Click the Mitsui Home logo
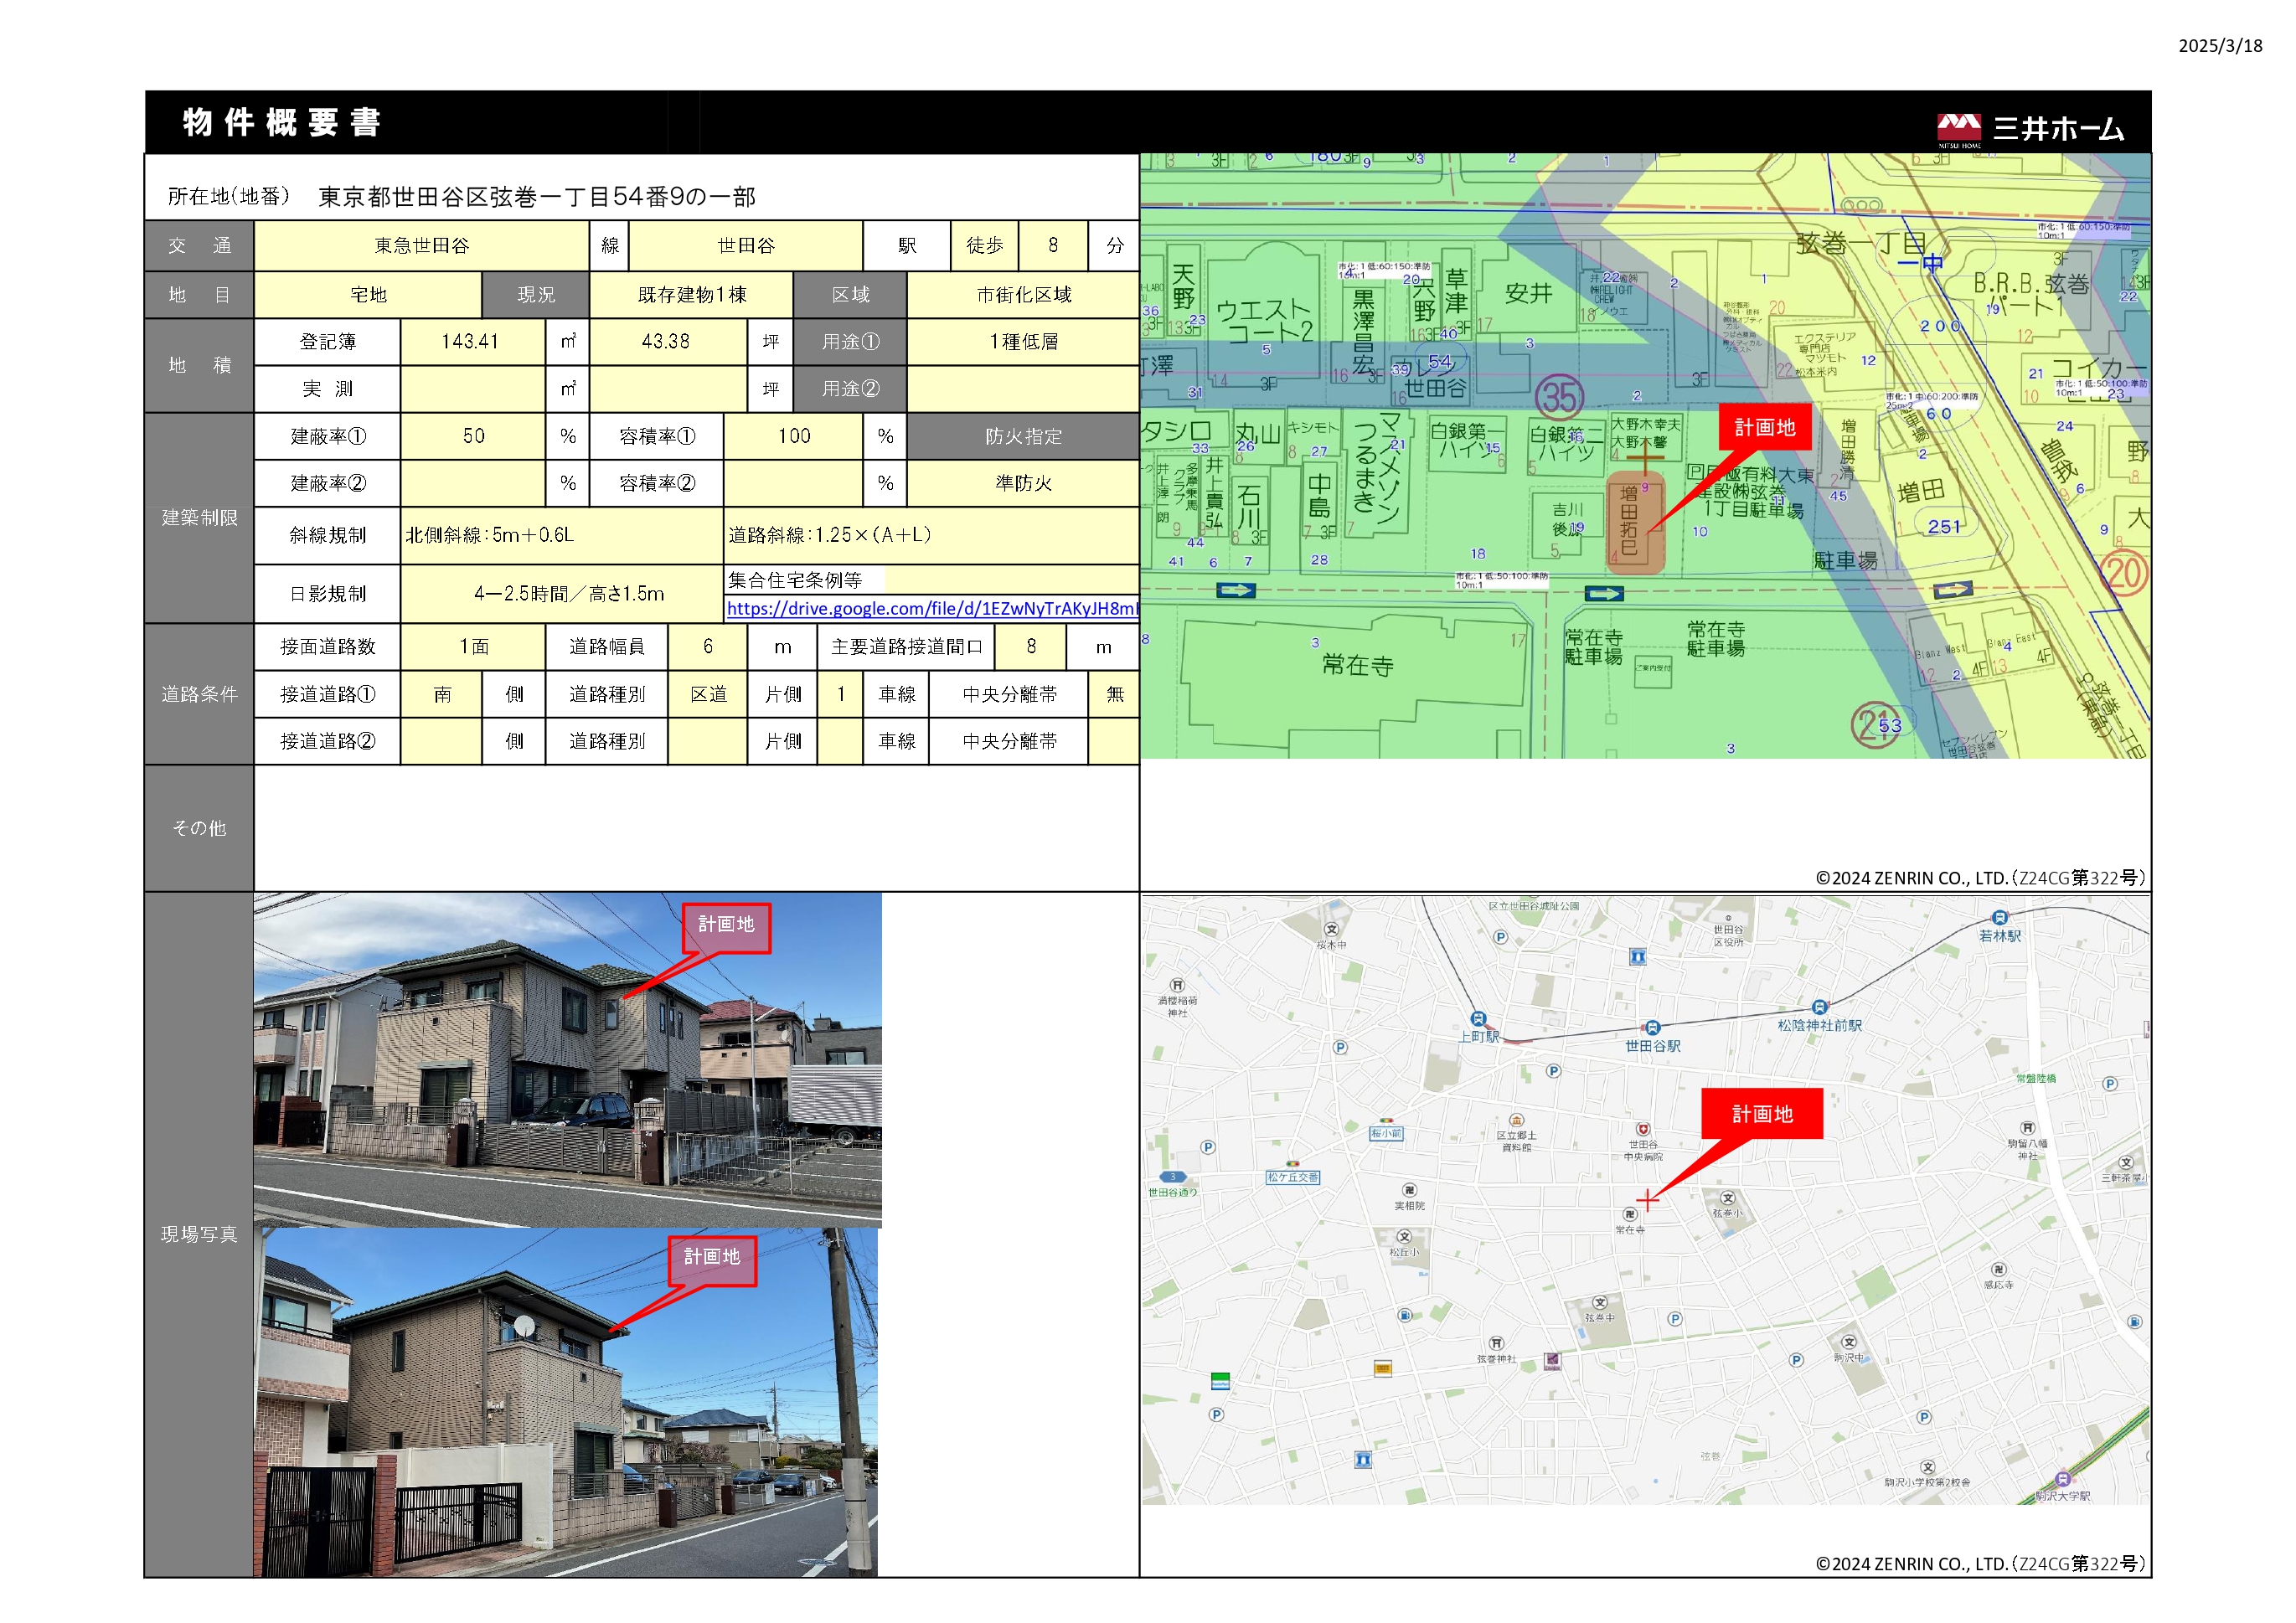 (2029, 128)
